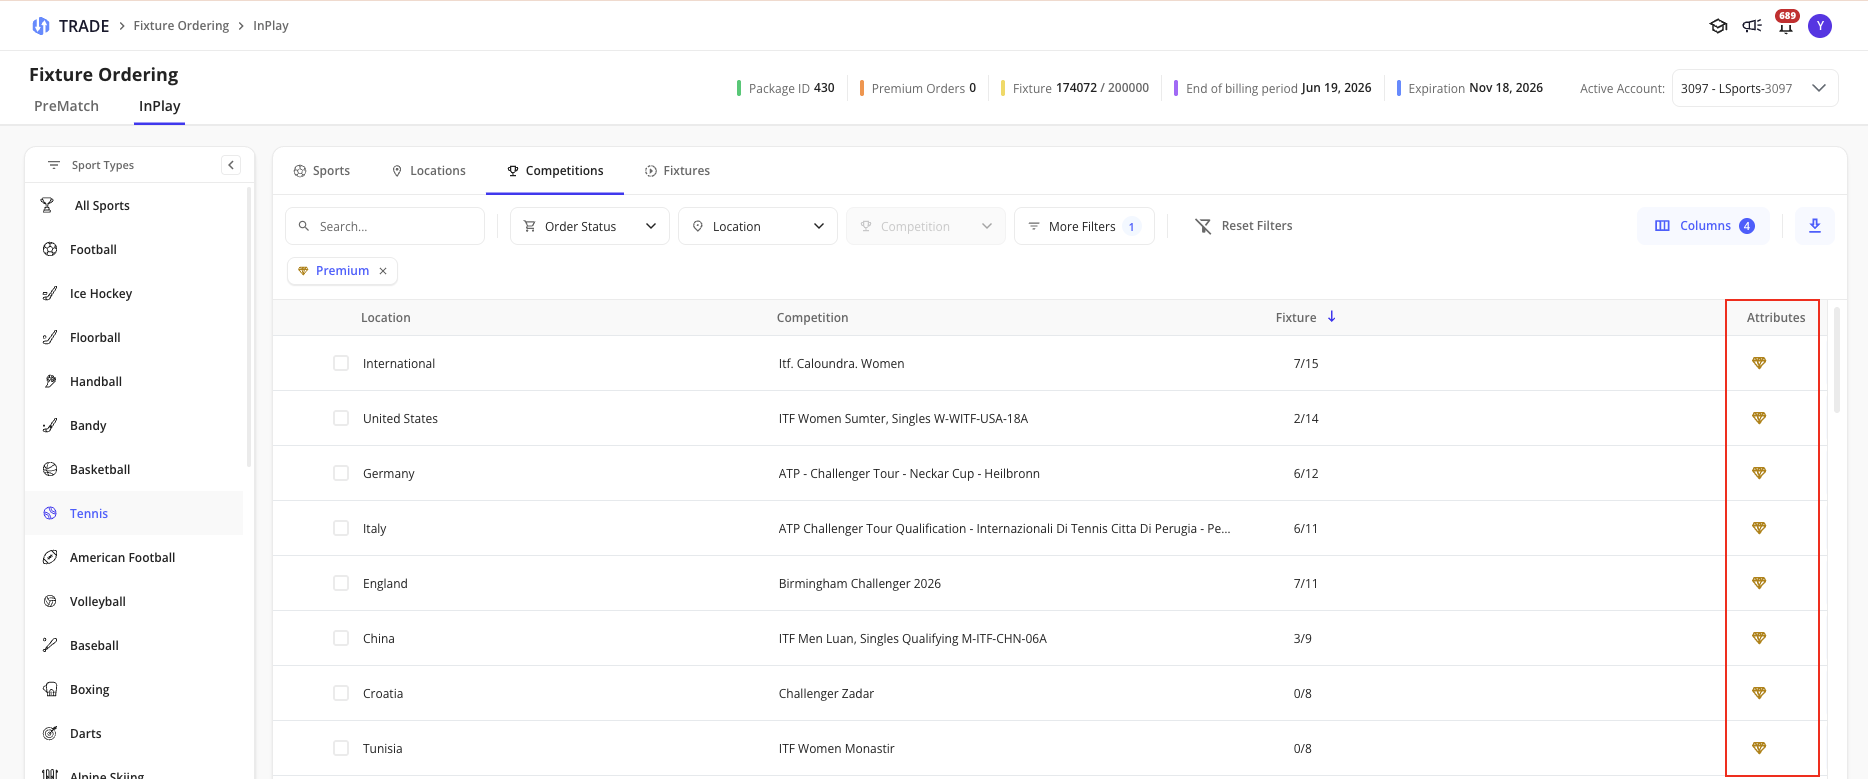Image resolution: width=1868 pixels, height=779 pixels.
Task: Sort by the Fixture column arrow
Action: click(x=1332, y=317)
